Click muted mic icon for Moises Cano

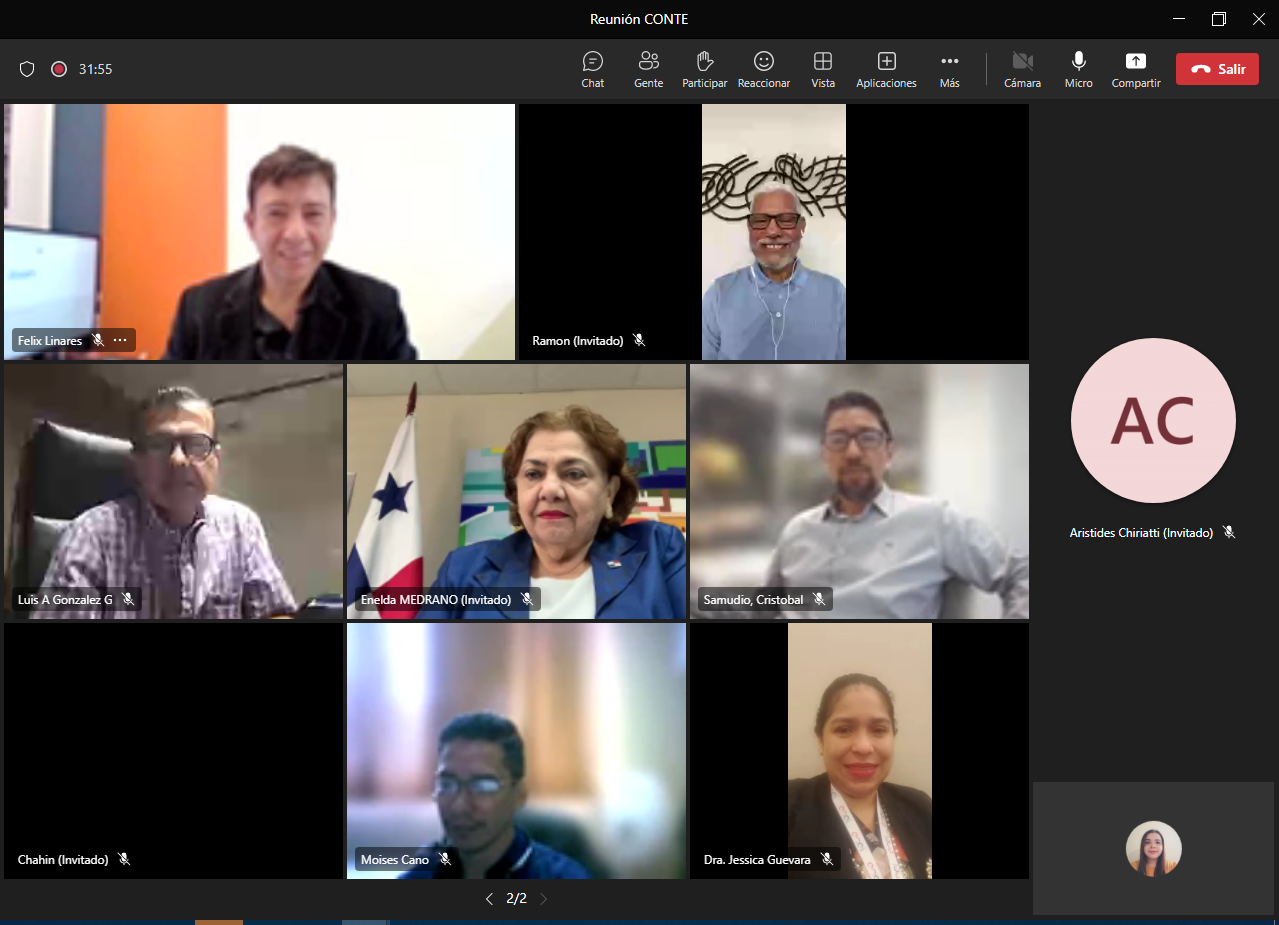point(445,859)
